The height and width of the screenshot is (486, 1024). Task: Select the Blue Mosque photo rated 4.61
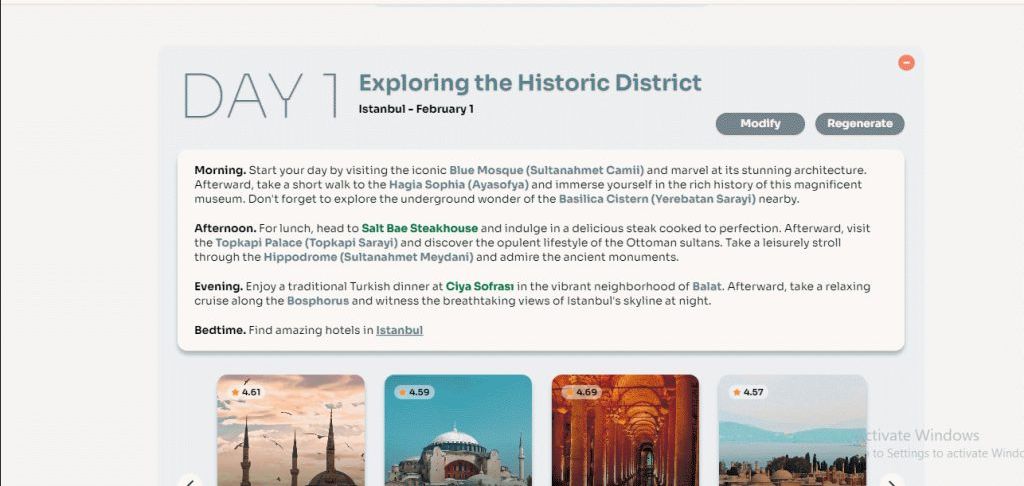(x=291, y=430)
